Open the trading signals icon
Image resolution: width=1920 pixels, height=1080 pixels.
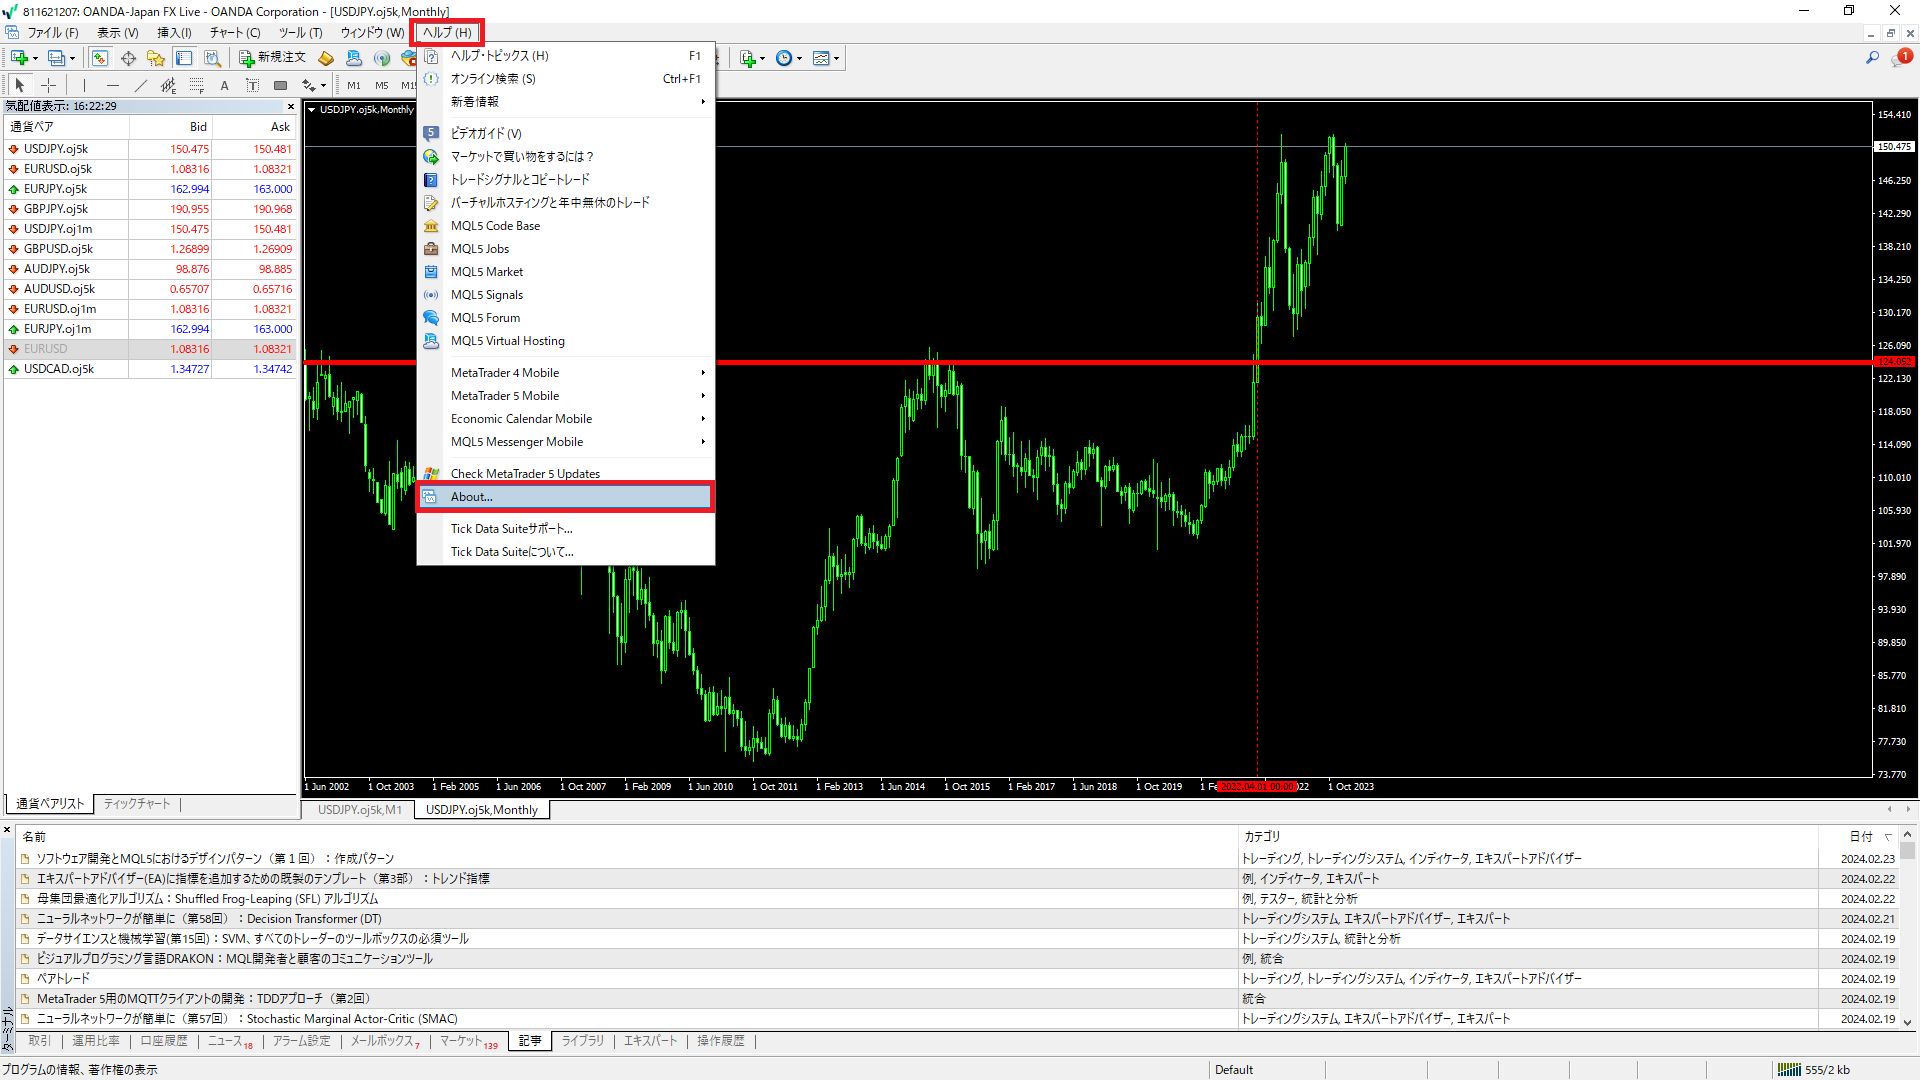(x=382, y=58)
